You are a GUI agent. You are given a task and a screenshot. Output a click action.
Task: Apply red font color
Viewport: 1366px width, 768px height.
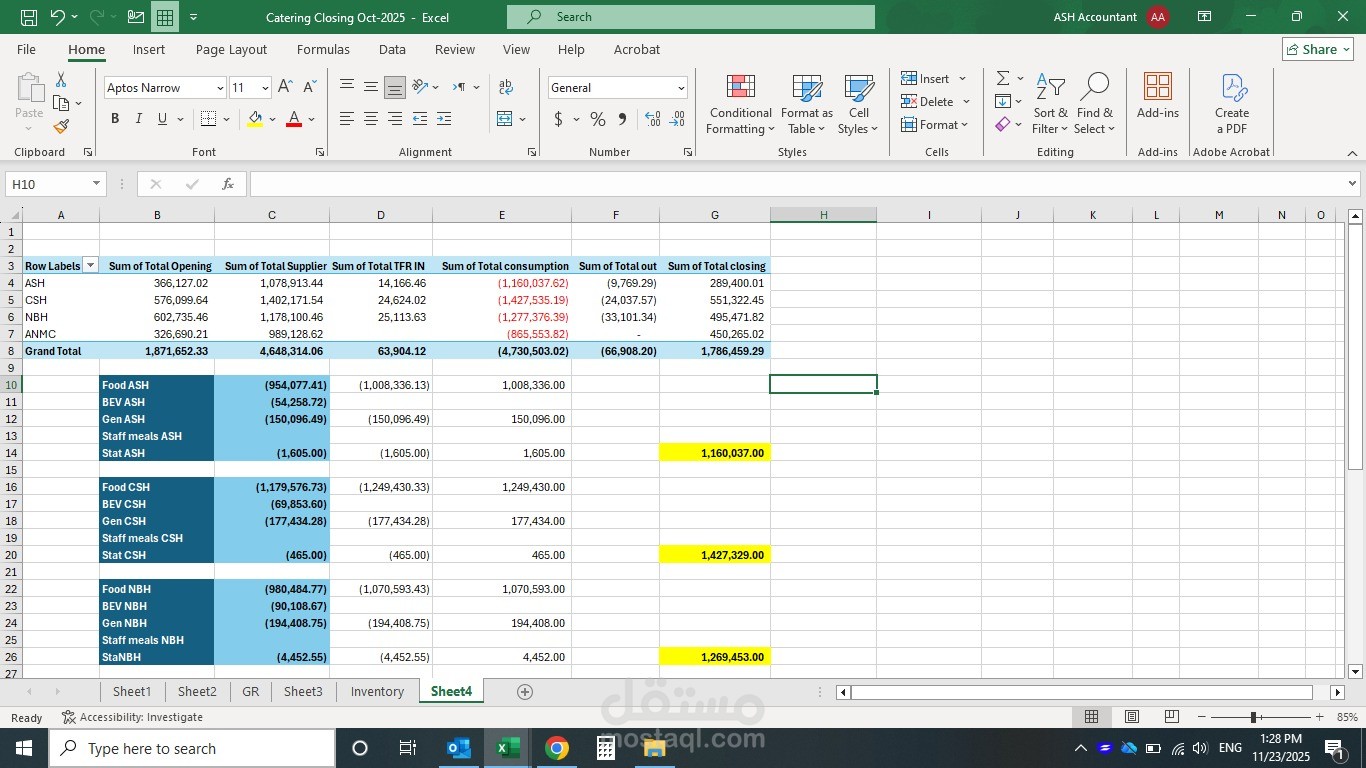click(x=294, y=119)
